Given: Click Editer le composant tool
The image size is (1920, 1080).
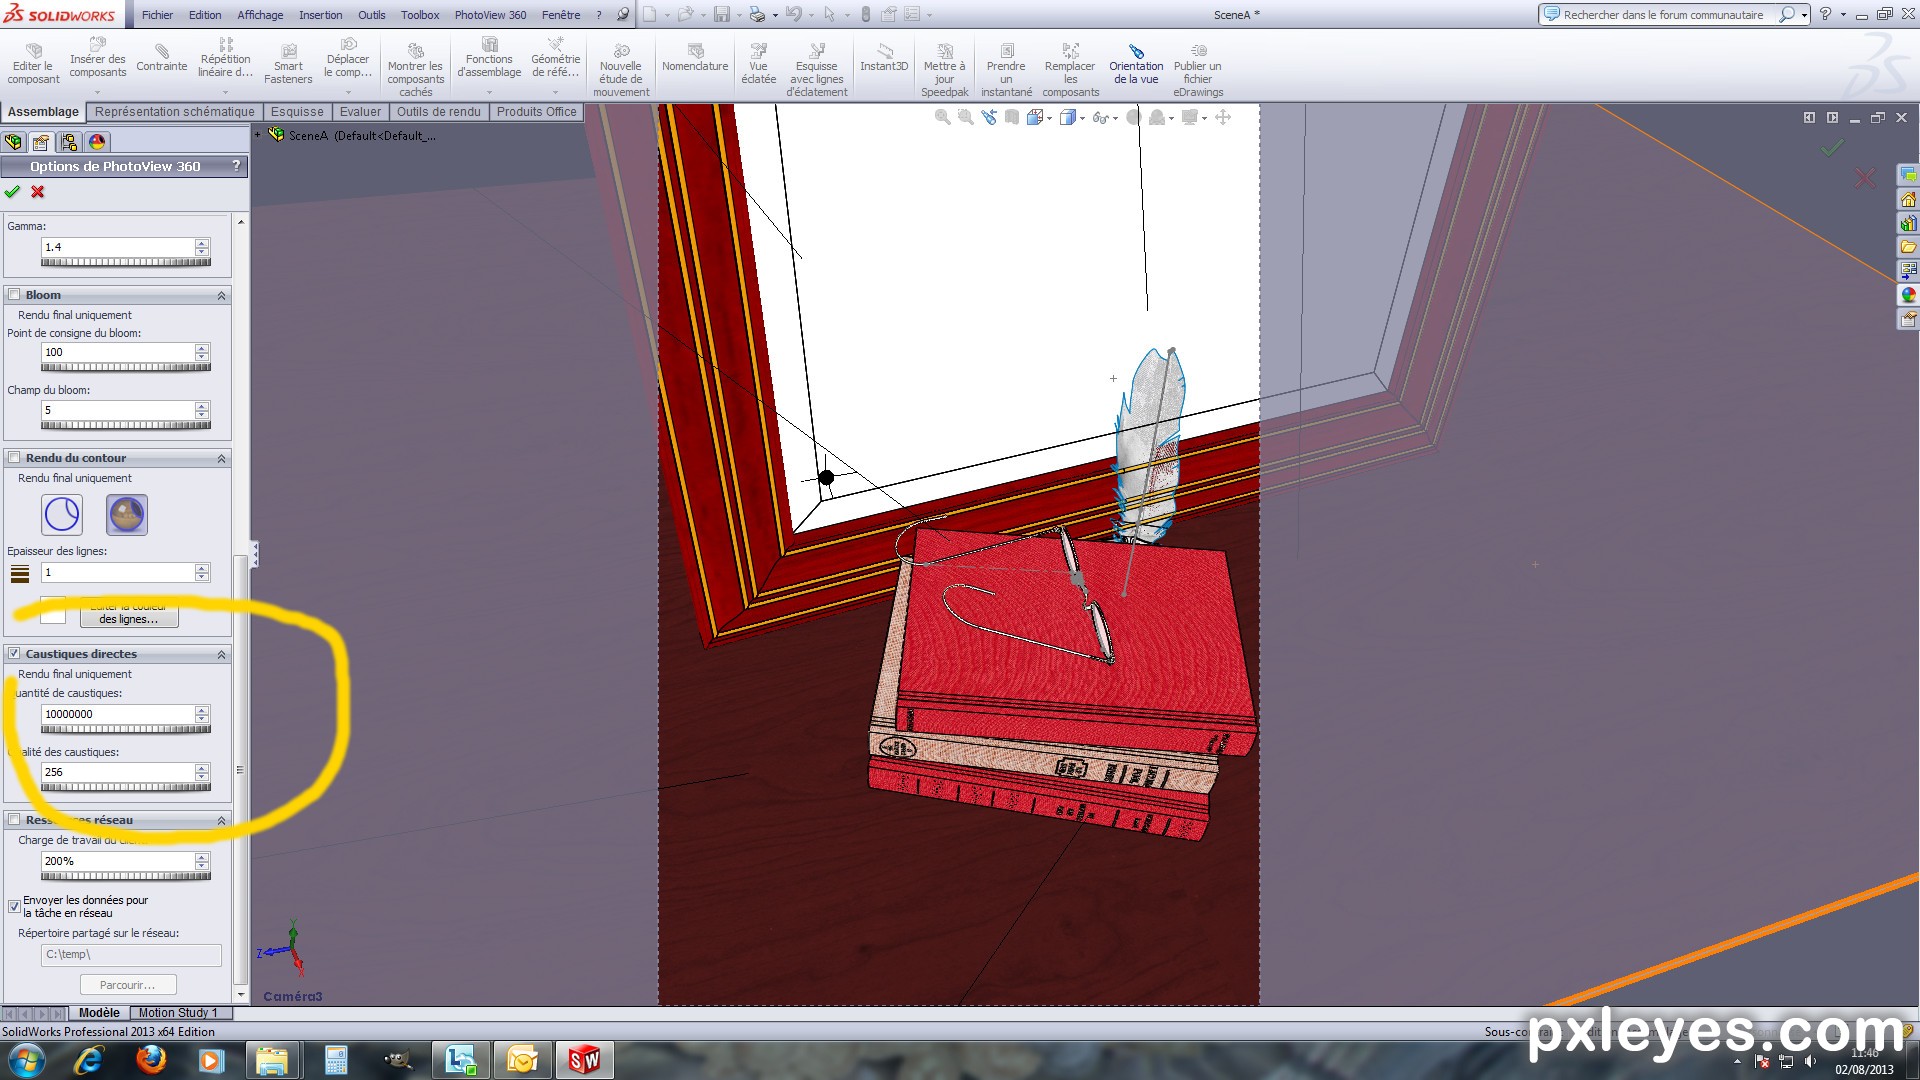Looking at the screenshot, I should click(x=34, y=64).
